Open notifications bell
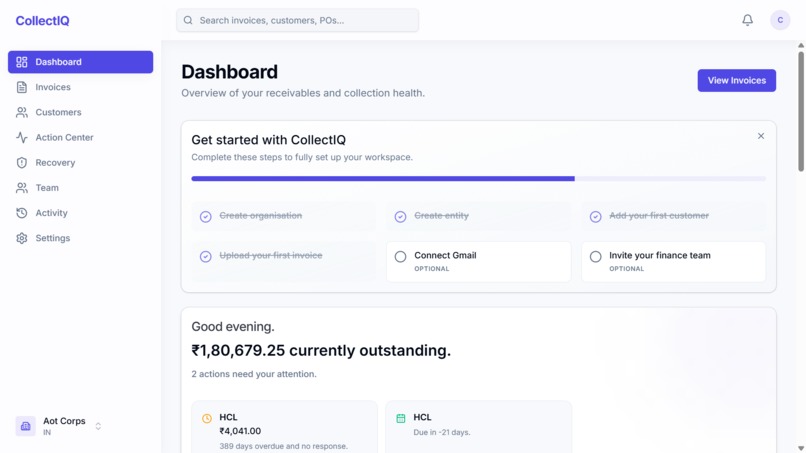 (x=747, y=20)
